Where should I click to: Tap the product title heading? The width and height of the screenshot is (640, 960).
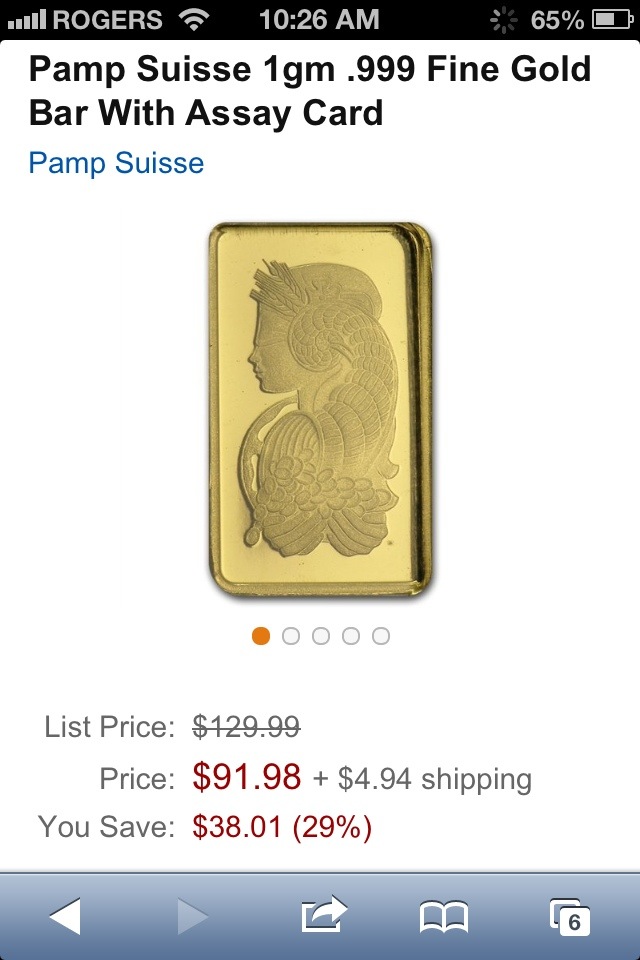pyautogui.click(x=309, y=91)
